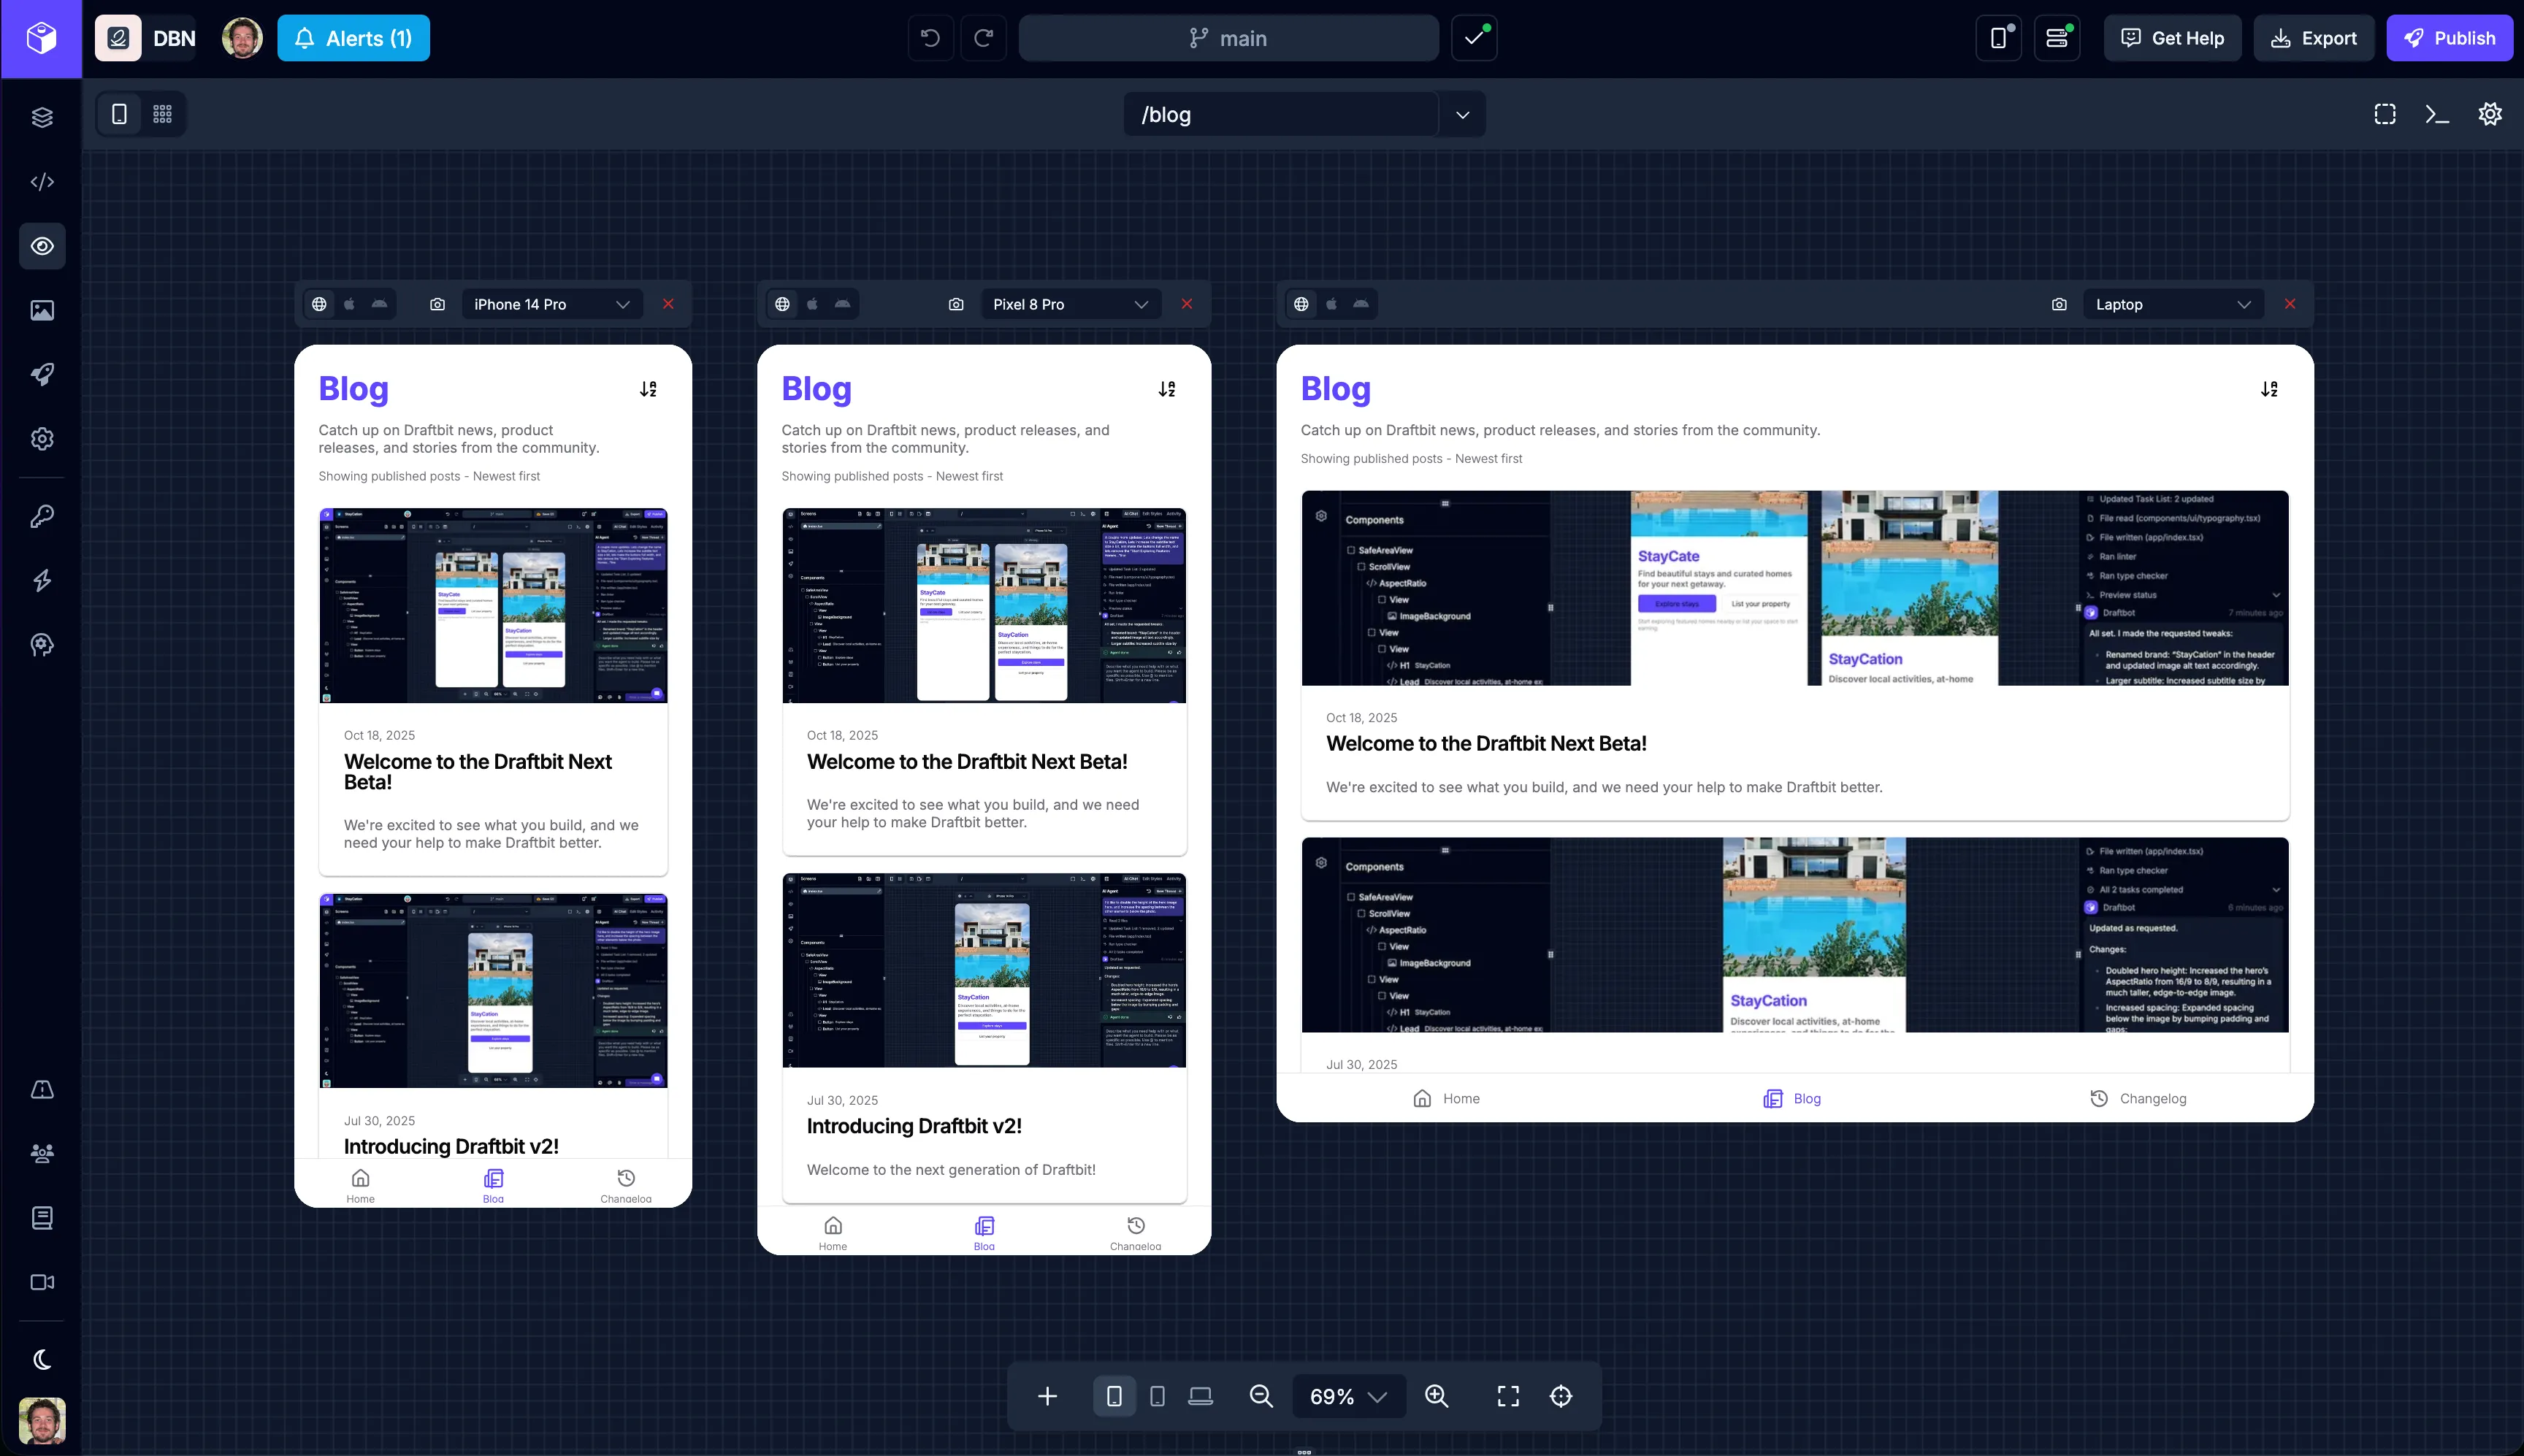
Task: Click the Publish button
Action: [x=2449, y=38]
